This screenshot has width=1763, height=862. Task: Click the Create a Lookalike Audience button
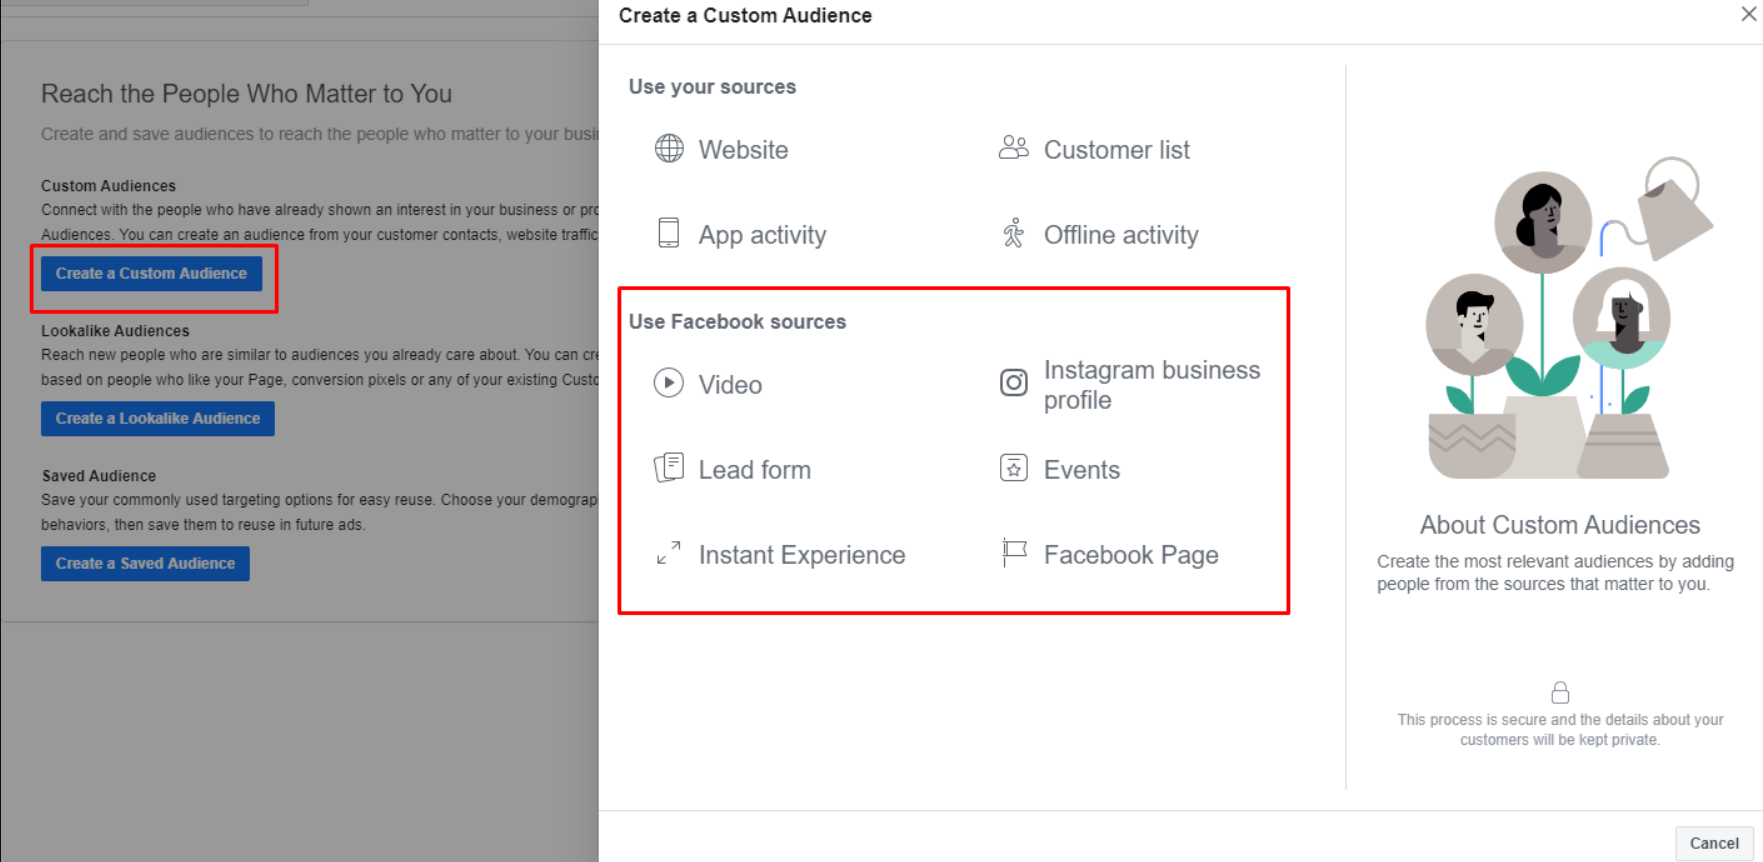coord(158,418)
